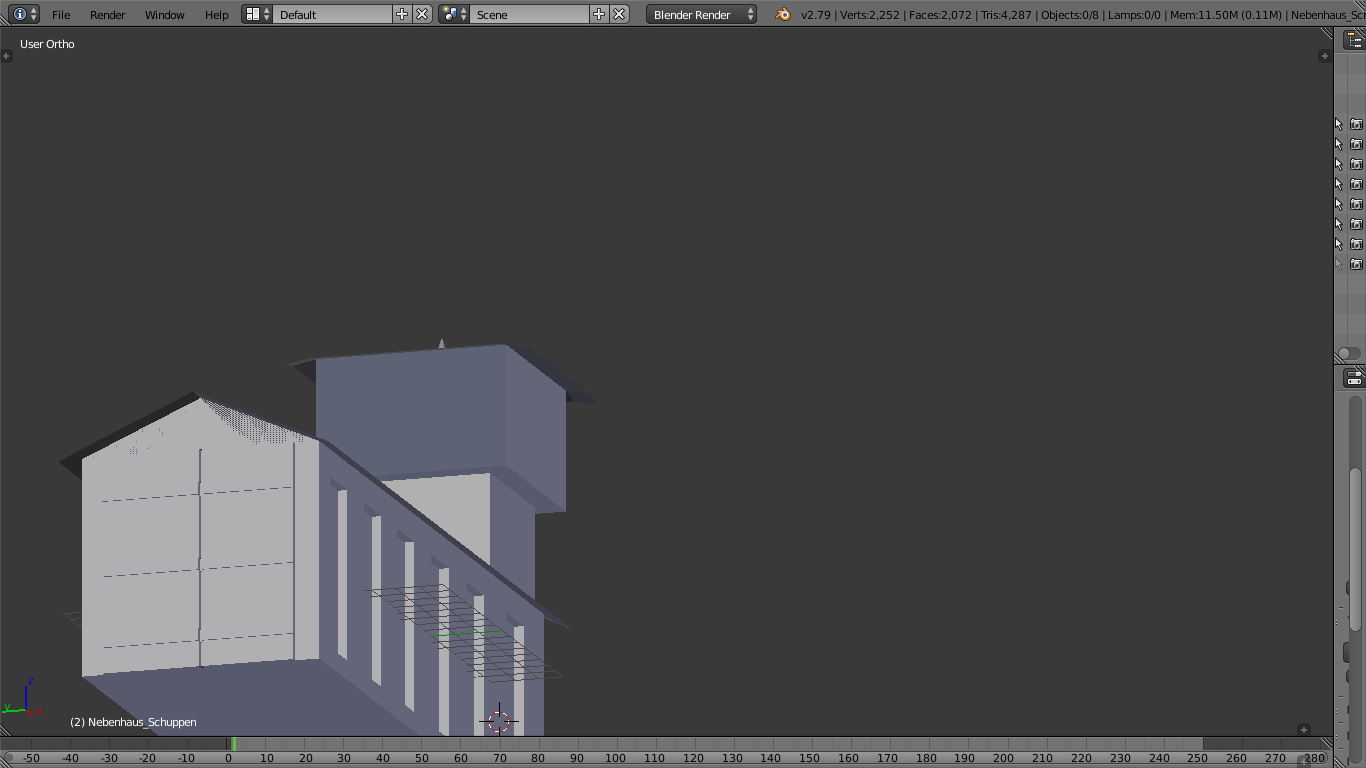Click the Blender logo icon
1366x768 pixels.
tap(783, 14)
